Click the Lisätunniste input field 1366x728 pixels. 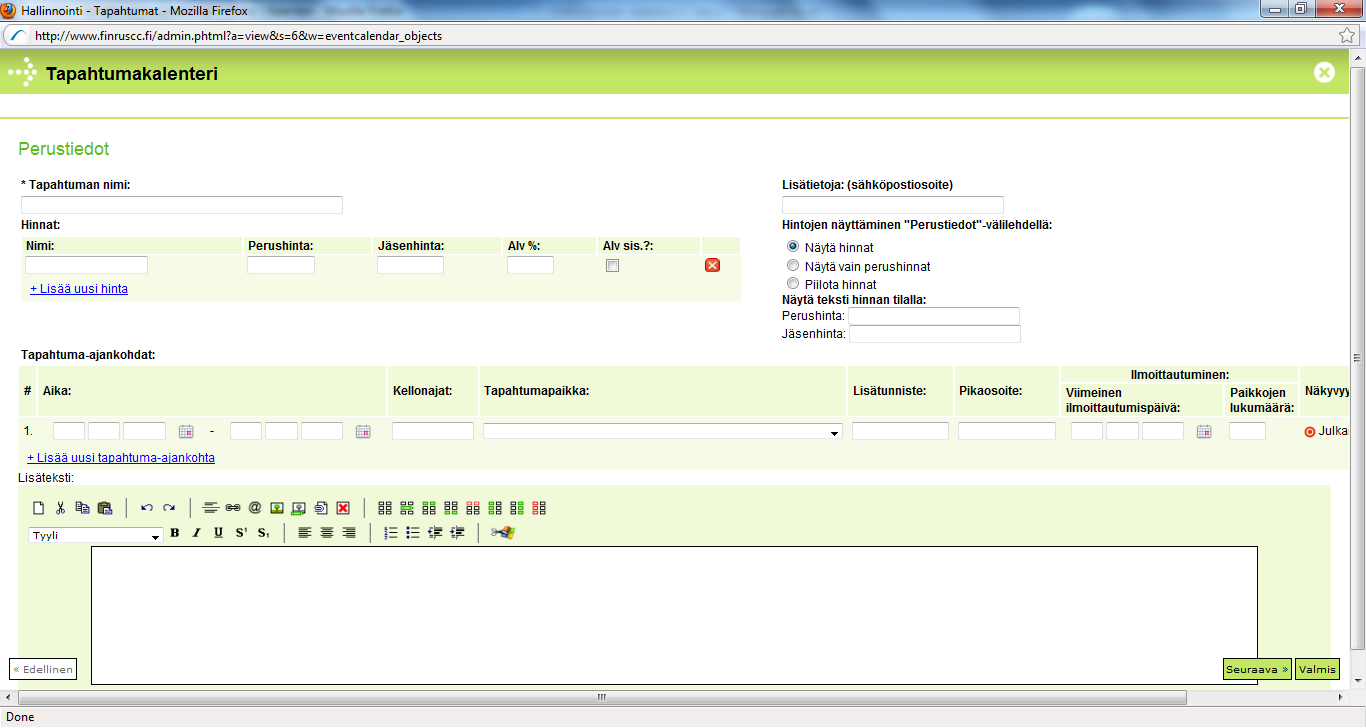pyautogui.click(x=900, y=431)
